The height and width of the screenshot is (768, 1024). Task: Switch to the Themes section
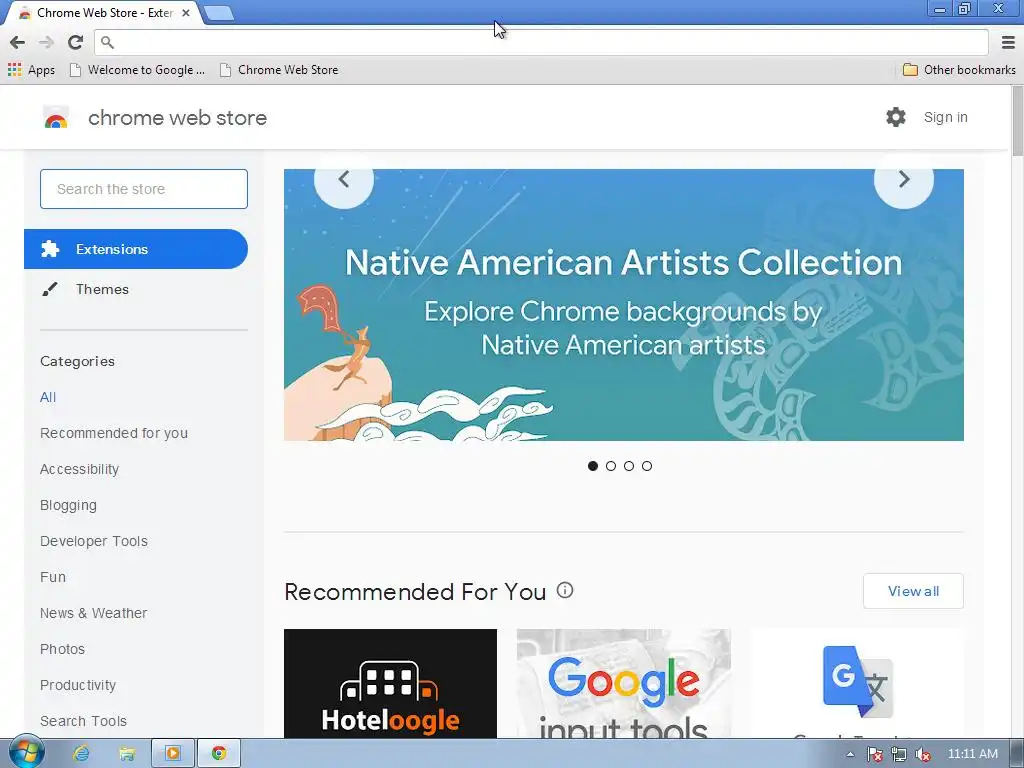102,289
